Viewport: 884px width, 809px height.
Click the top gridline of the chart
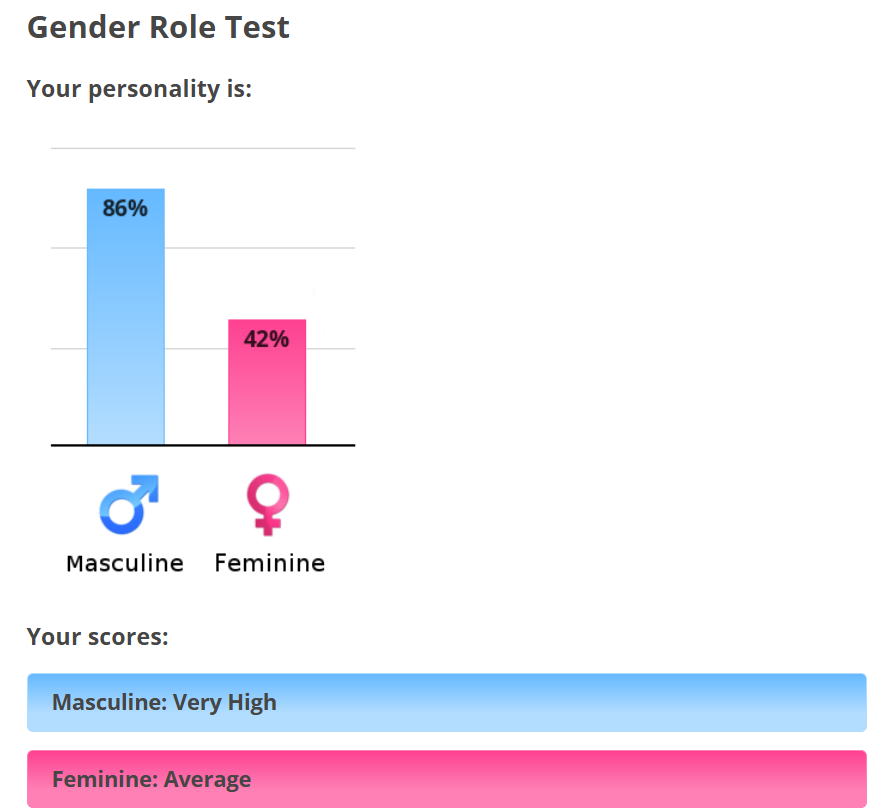pyautogui.click(x=203, y=148)
